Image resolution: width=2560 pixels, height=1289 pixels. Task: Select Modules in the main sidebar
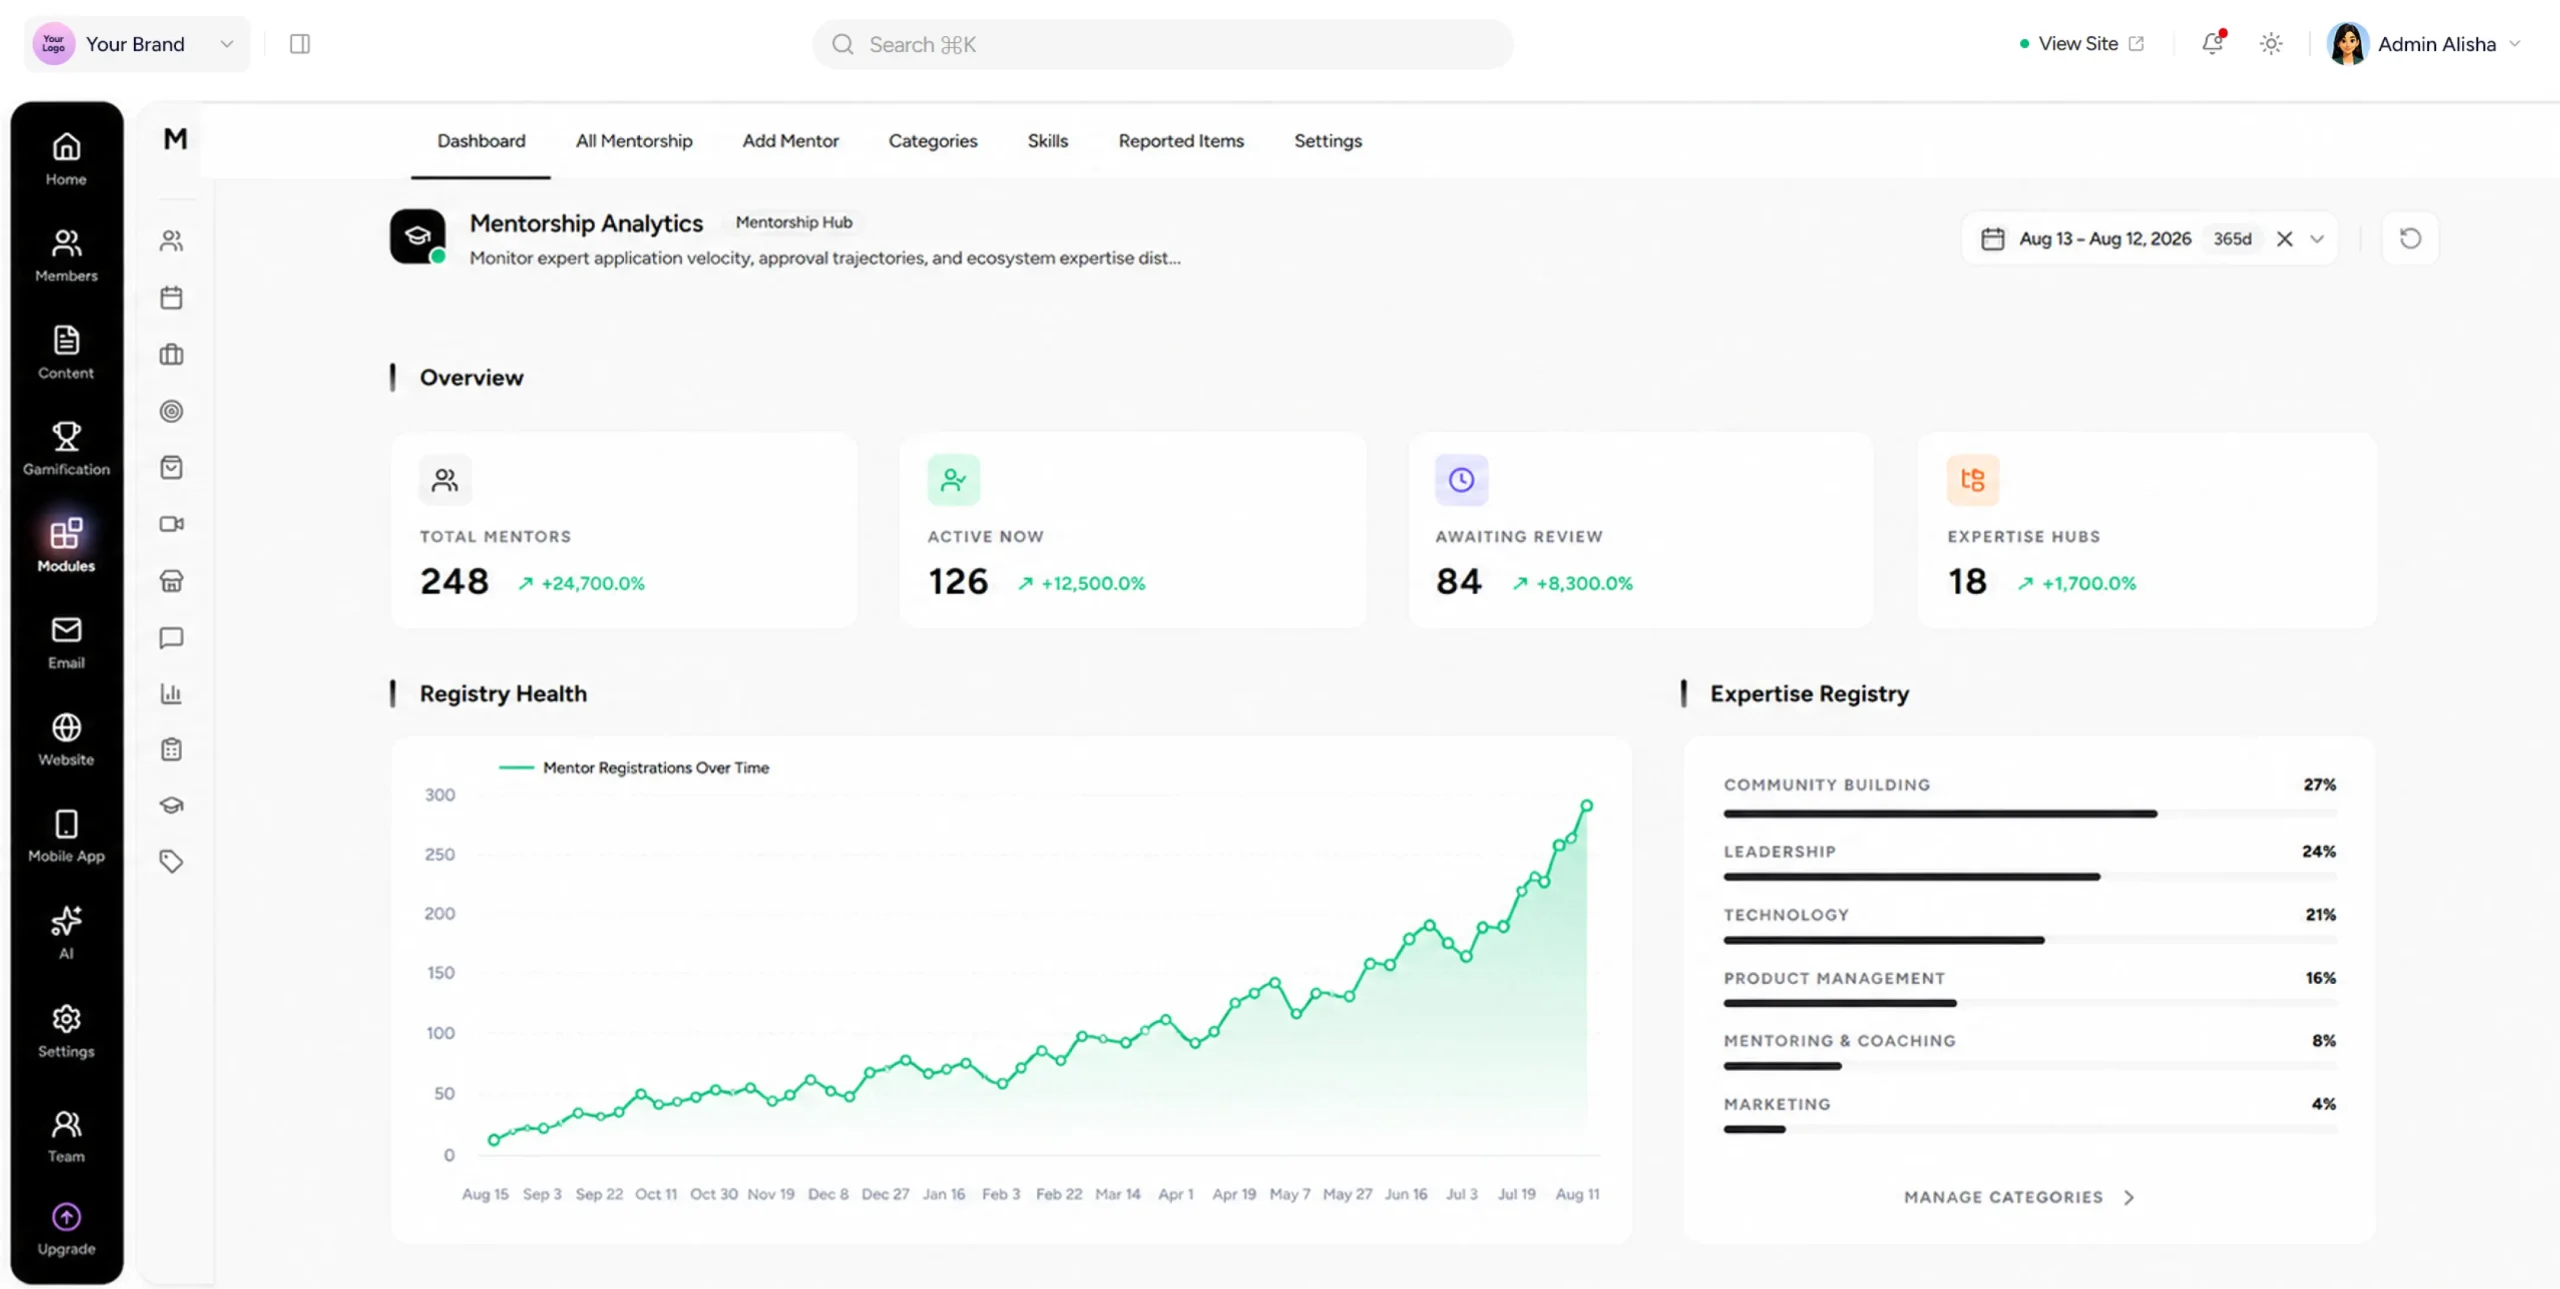(x=66, y=545)
